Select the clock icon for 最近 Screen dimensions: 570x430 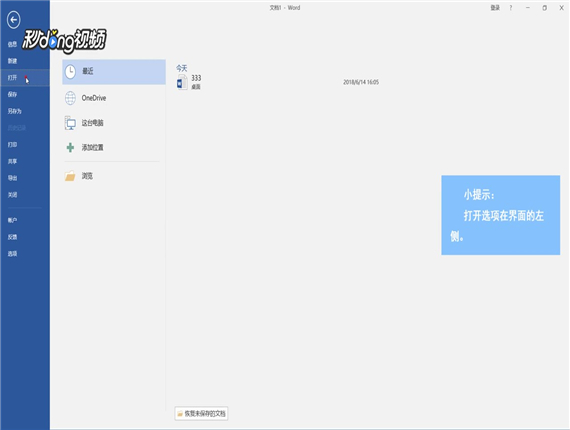coord(70,72)
